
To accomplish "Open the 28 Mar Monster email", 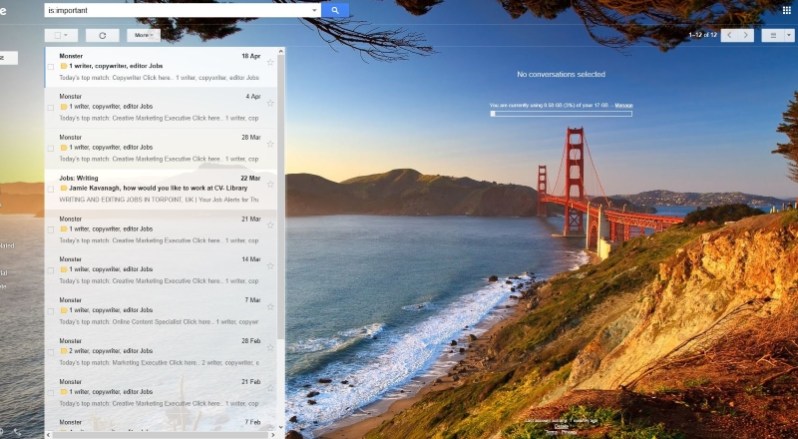I will coord(160,147).
